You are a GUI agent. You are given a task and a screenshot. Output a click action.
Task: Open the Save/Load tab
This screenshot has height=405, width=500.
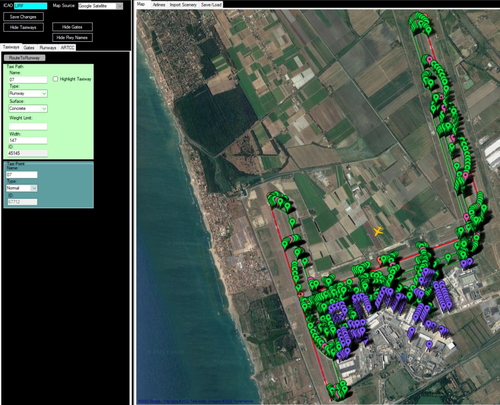click(211, 5)
